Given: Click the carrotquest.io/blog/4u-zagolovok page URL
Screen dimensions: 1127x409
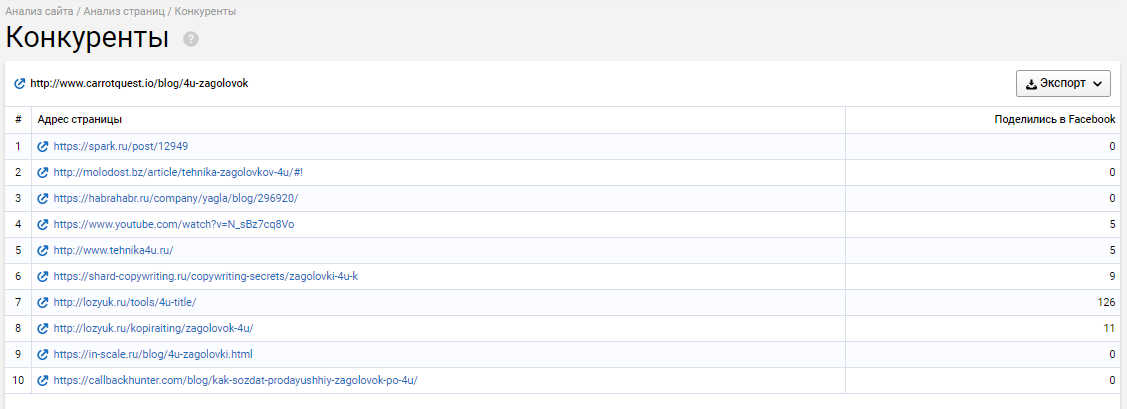Looking at the screenshot, I should 139,83.
